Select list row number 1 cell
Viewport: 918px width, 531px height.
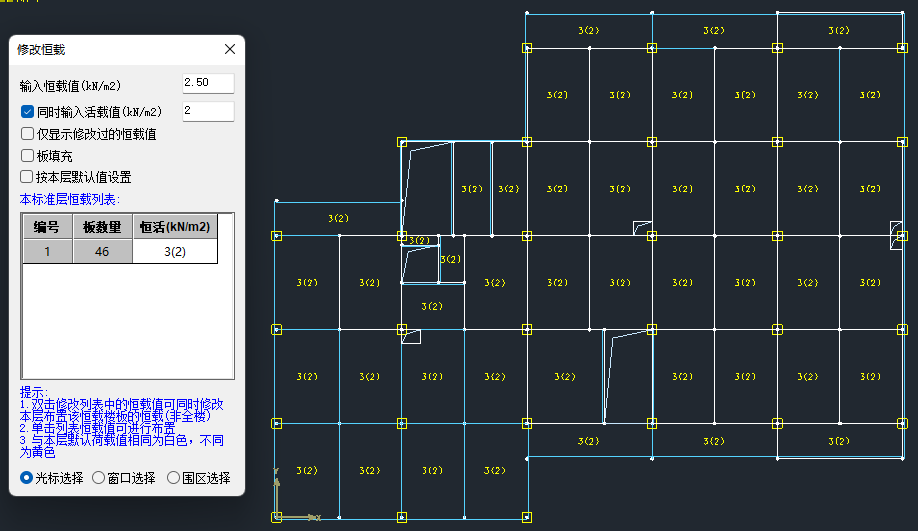coord(47,252)
